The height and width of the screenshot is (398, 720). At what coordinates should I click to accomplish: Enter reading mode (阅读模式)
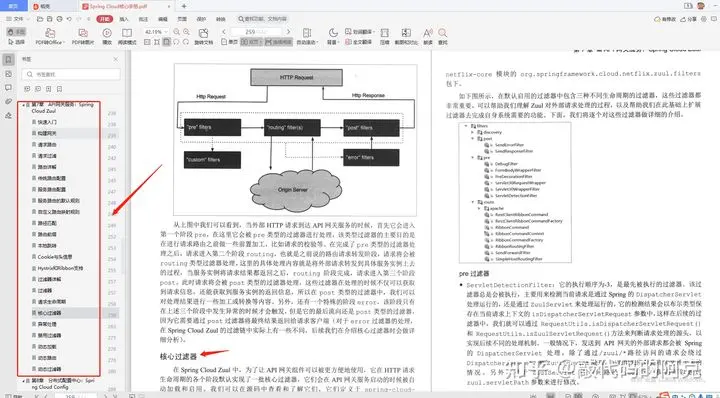tap(127, 36)
